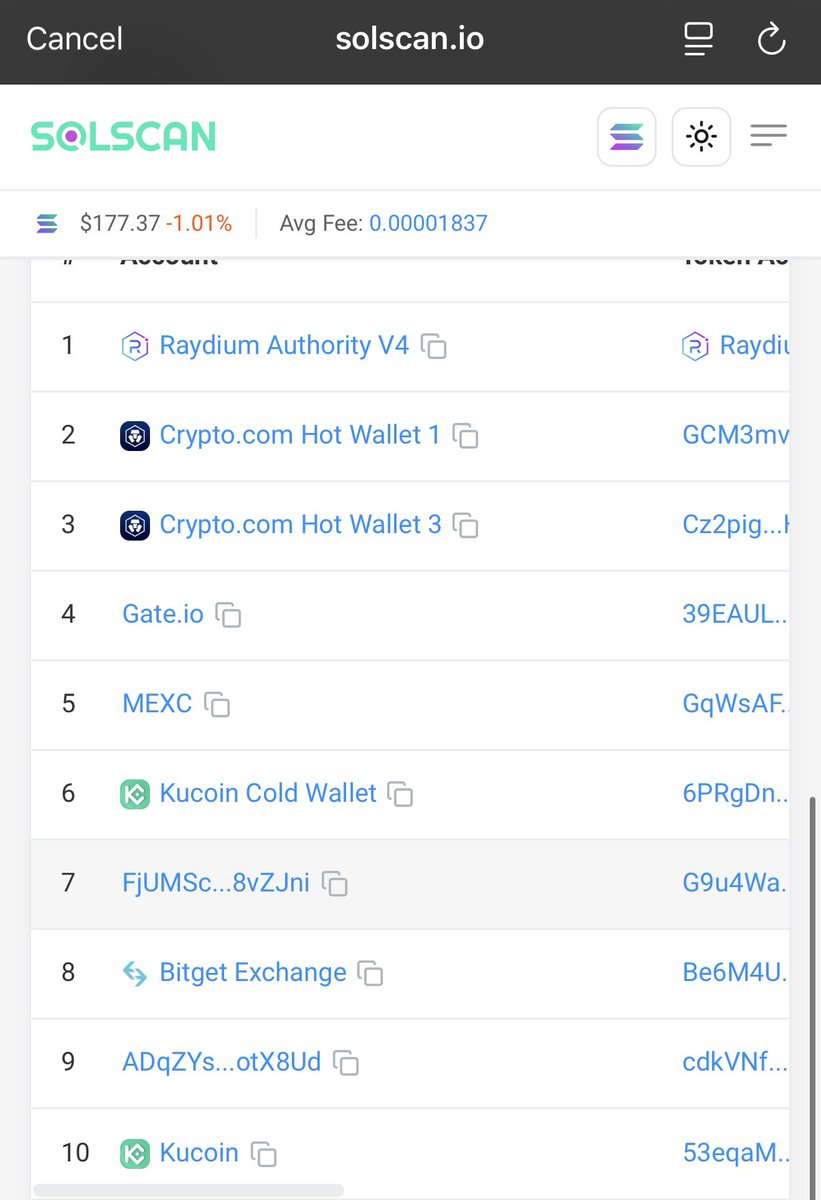Image resolution: width=821 pixels, height=1200 pixels.
Task: Click the solscan.io address title
Action: (x=410, y=39)
